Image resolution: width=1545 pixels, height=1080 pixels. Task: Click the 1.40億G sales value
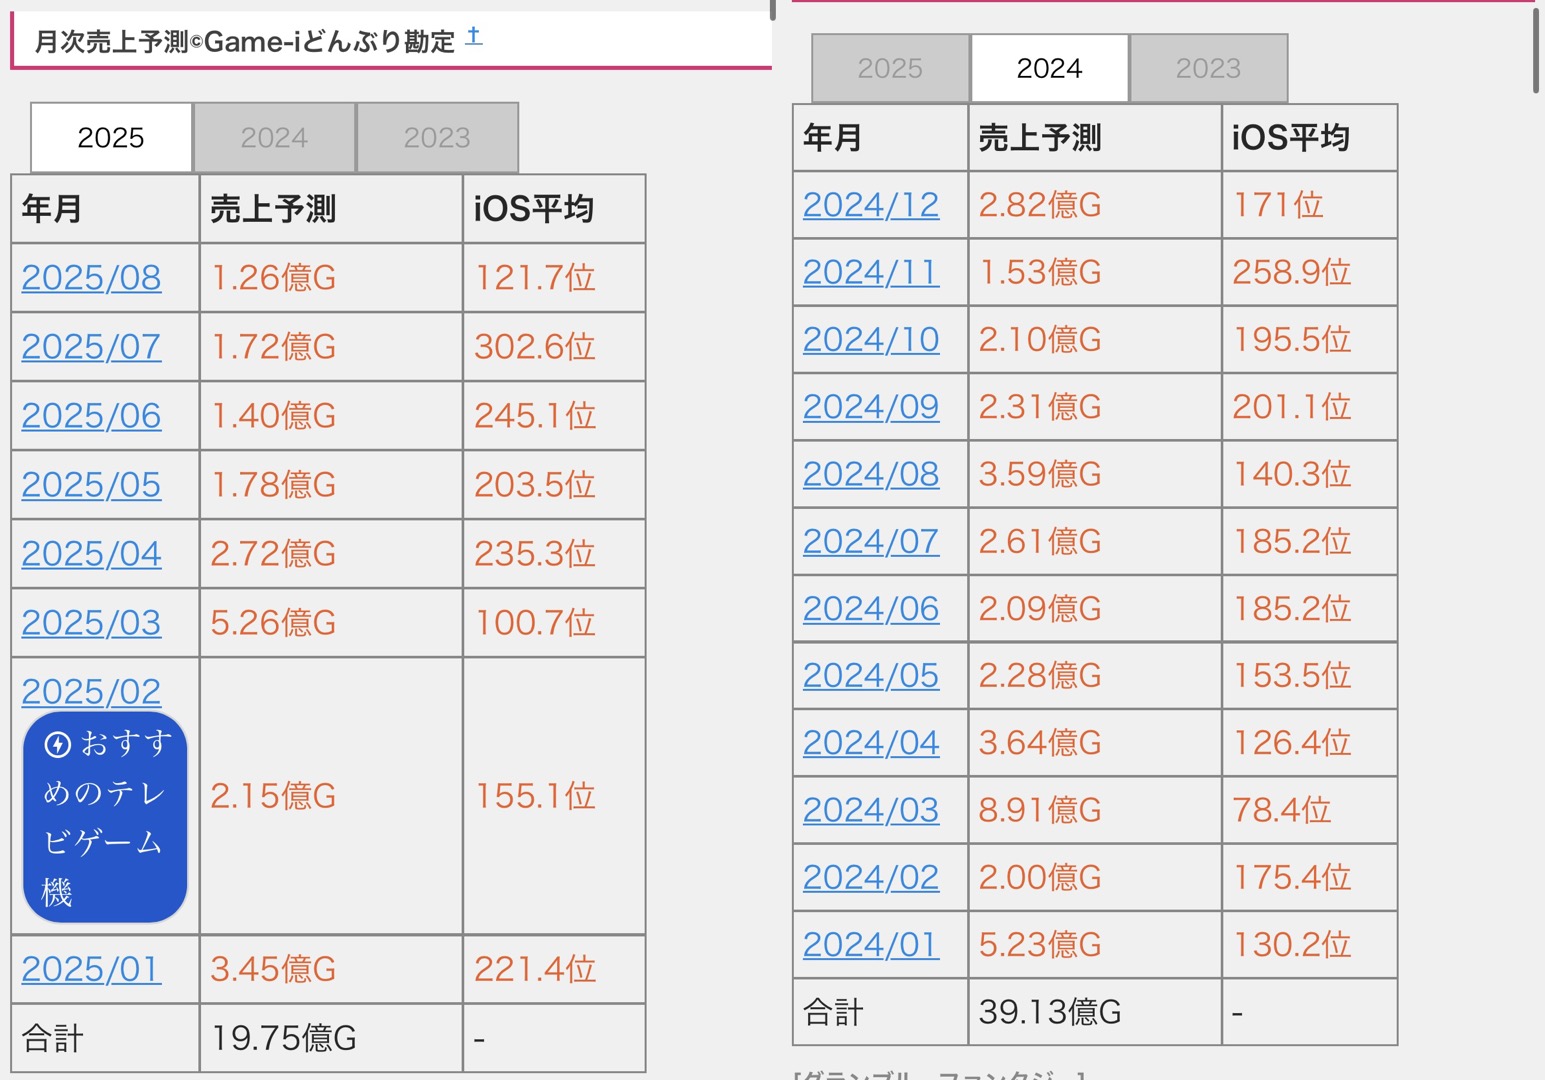[x=273, y=416]
